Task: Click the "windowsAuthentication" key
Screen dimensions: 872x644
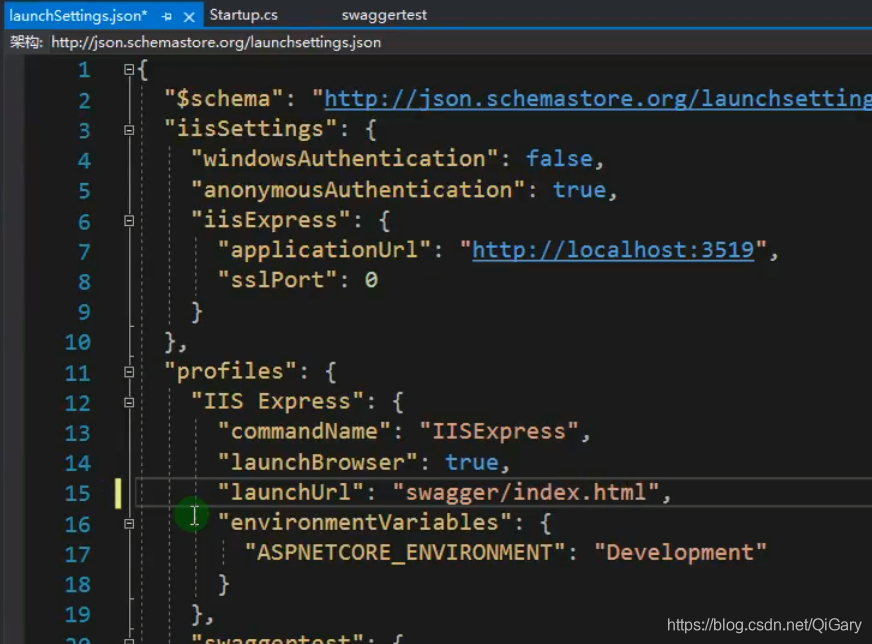Action: click(344, 159)
